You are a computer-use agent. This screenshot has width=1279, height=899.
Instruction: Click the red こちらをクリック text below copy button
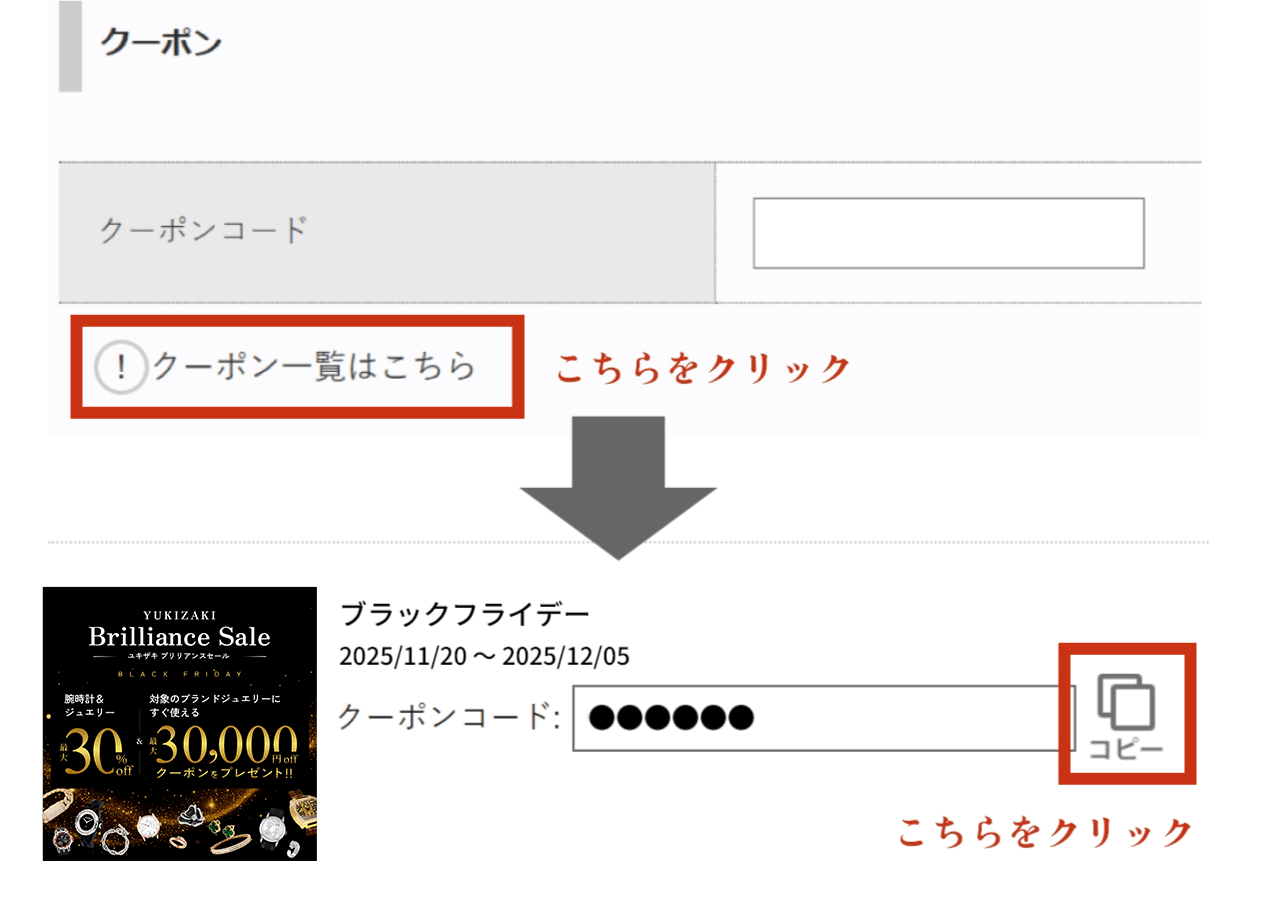point(1045,832)
